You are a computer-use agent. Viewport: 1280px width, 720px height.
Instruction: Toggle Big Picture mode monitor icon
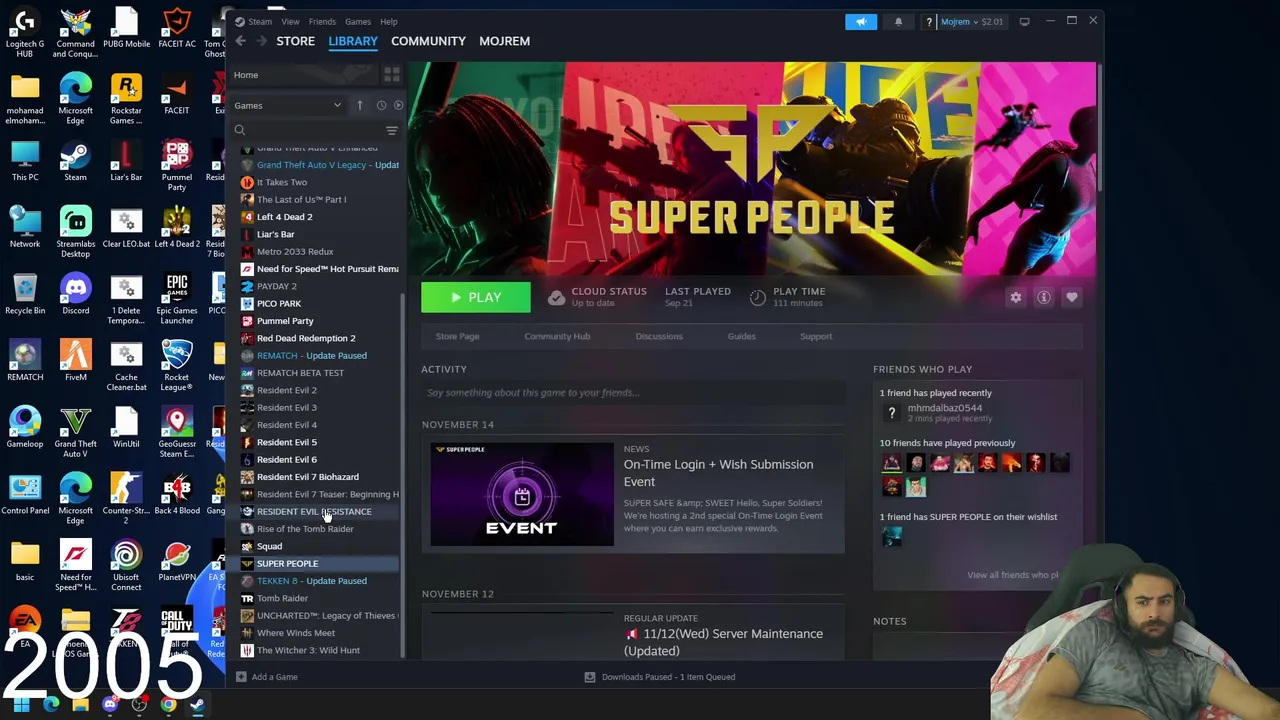tap(1024, 21)
